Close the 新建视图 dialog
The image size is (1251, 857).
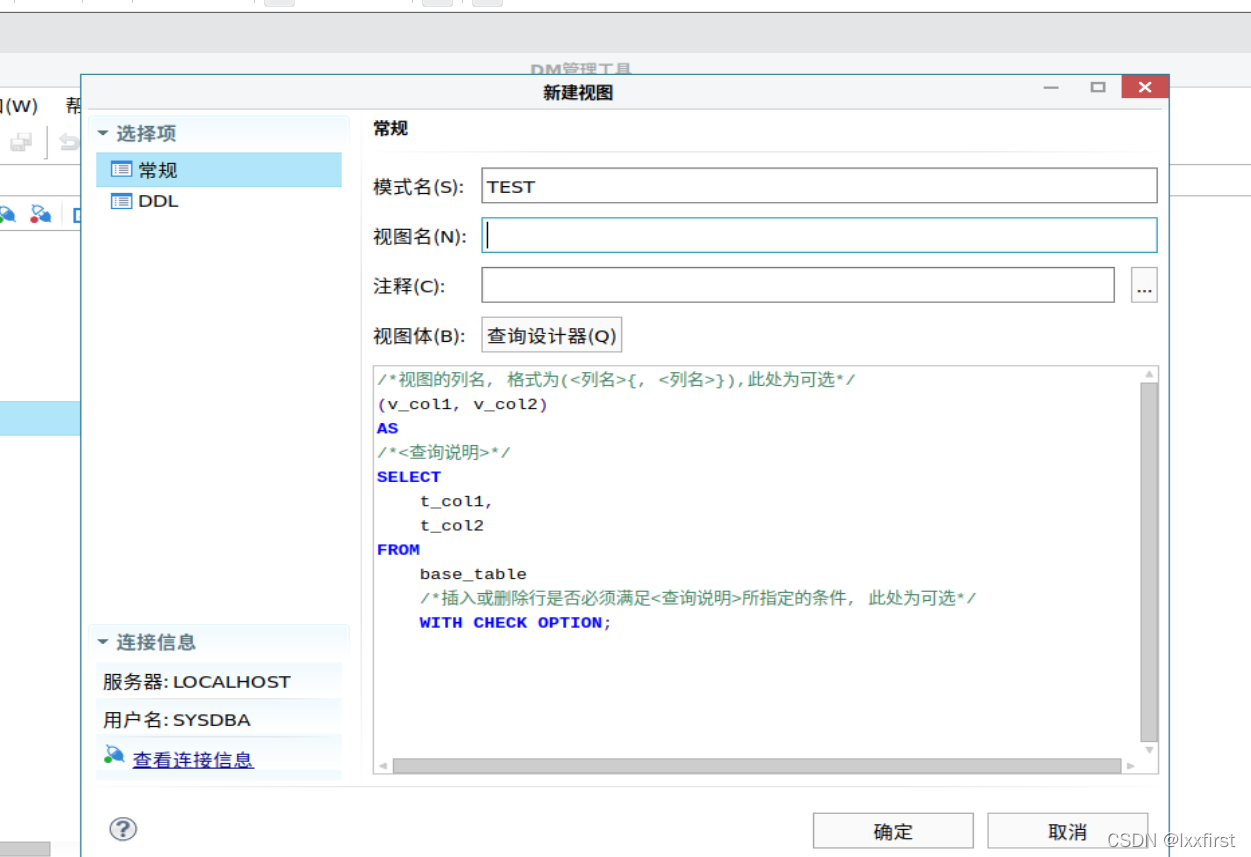click(x=1145, y=88)
